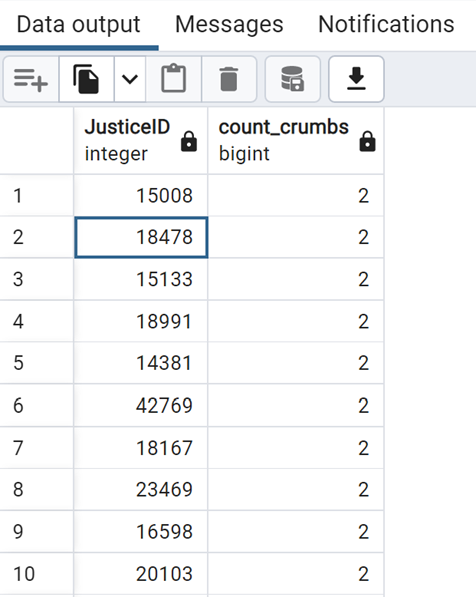Screen dimensions: 476x597
Task: Open the Notifications tab
Action: (x=386, y=24)
